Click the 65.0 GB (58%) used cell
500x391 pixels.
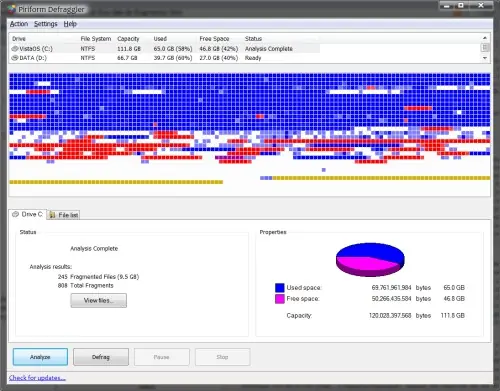coord(173,49)
